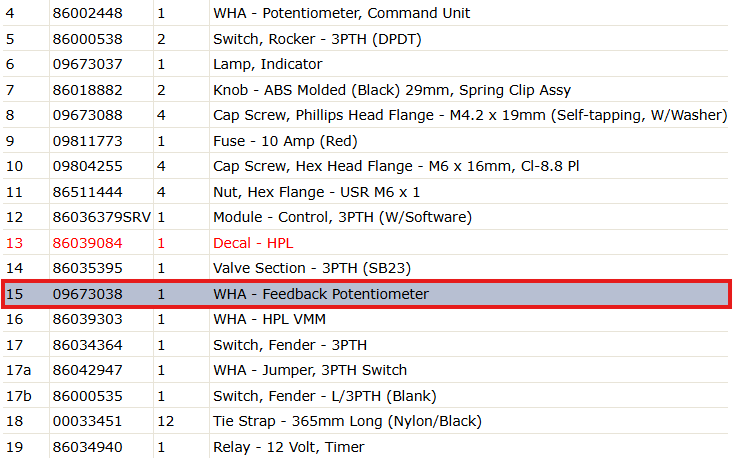
Task: Select row 4 WHA - Potentiometer, Command Unit
Action: click(366, 13)
